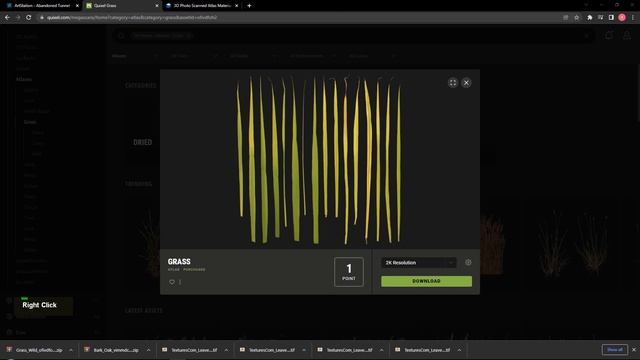This screenshot has height=360, width=640.
Task: Click the grass blades atlas preview image
Action: tap(319, 159)
